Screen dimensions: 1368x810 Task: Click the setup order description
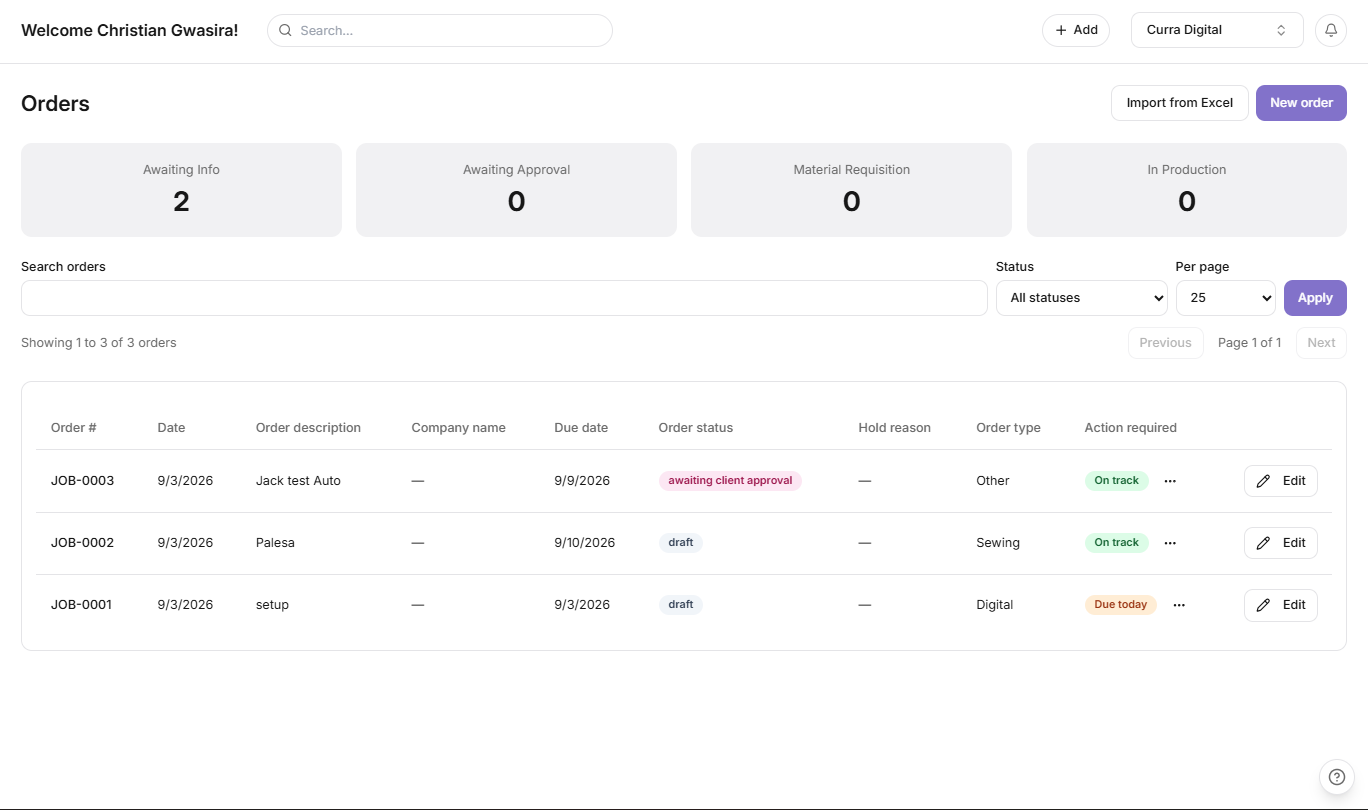point(272,605)
